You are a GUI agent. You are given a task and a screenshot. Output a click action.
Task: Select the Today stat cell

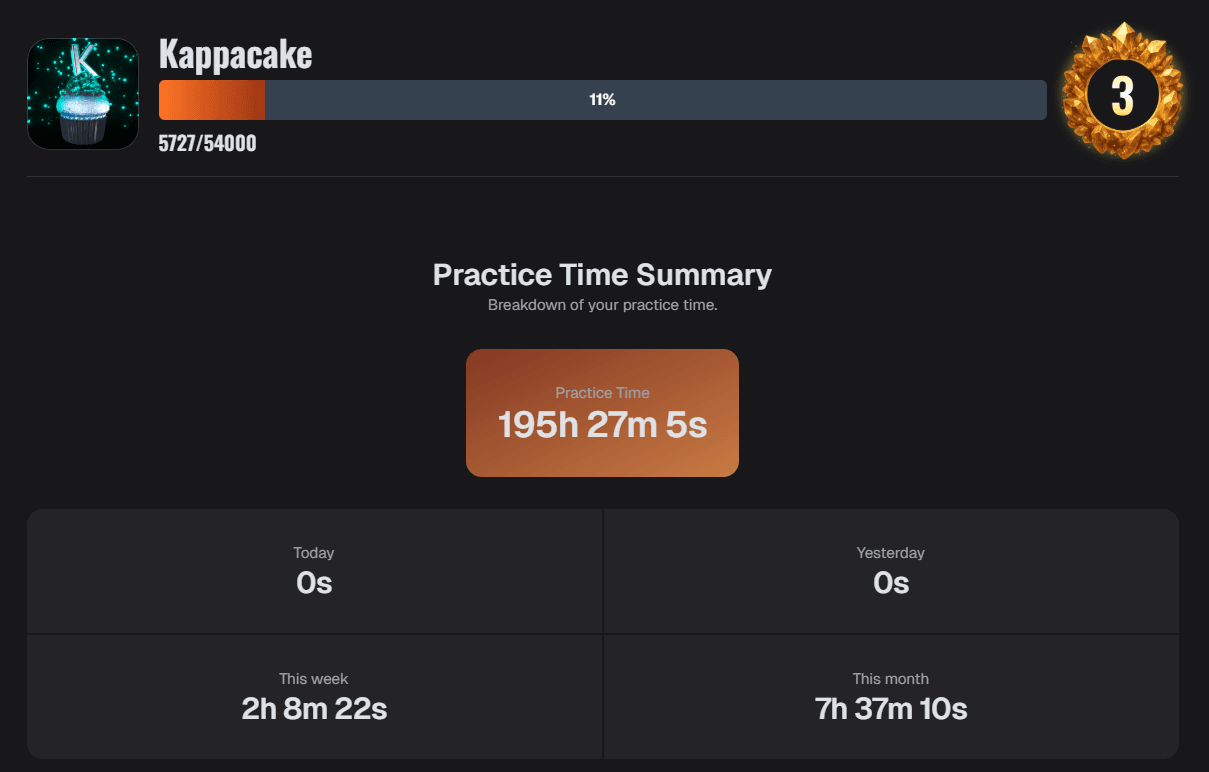pyautogui.click(x=314, y=570)
